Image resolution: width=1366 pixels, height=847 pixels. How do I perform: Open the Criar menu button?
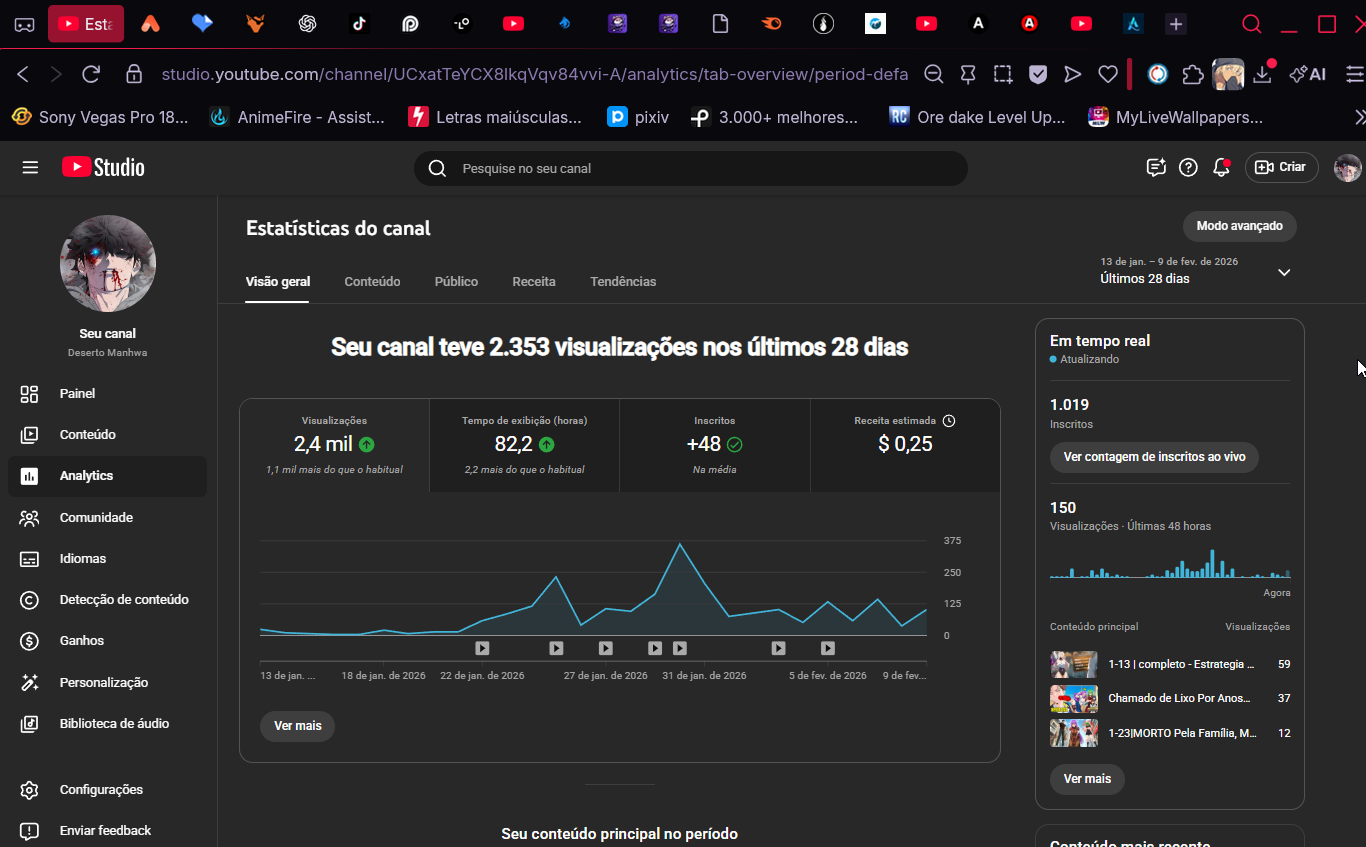(x=1281, y=168)
